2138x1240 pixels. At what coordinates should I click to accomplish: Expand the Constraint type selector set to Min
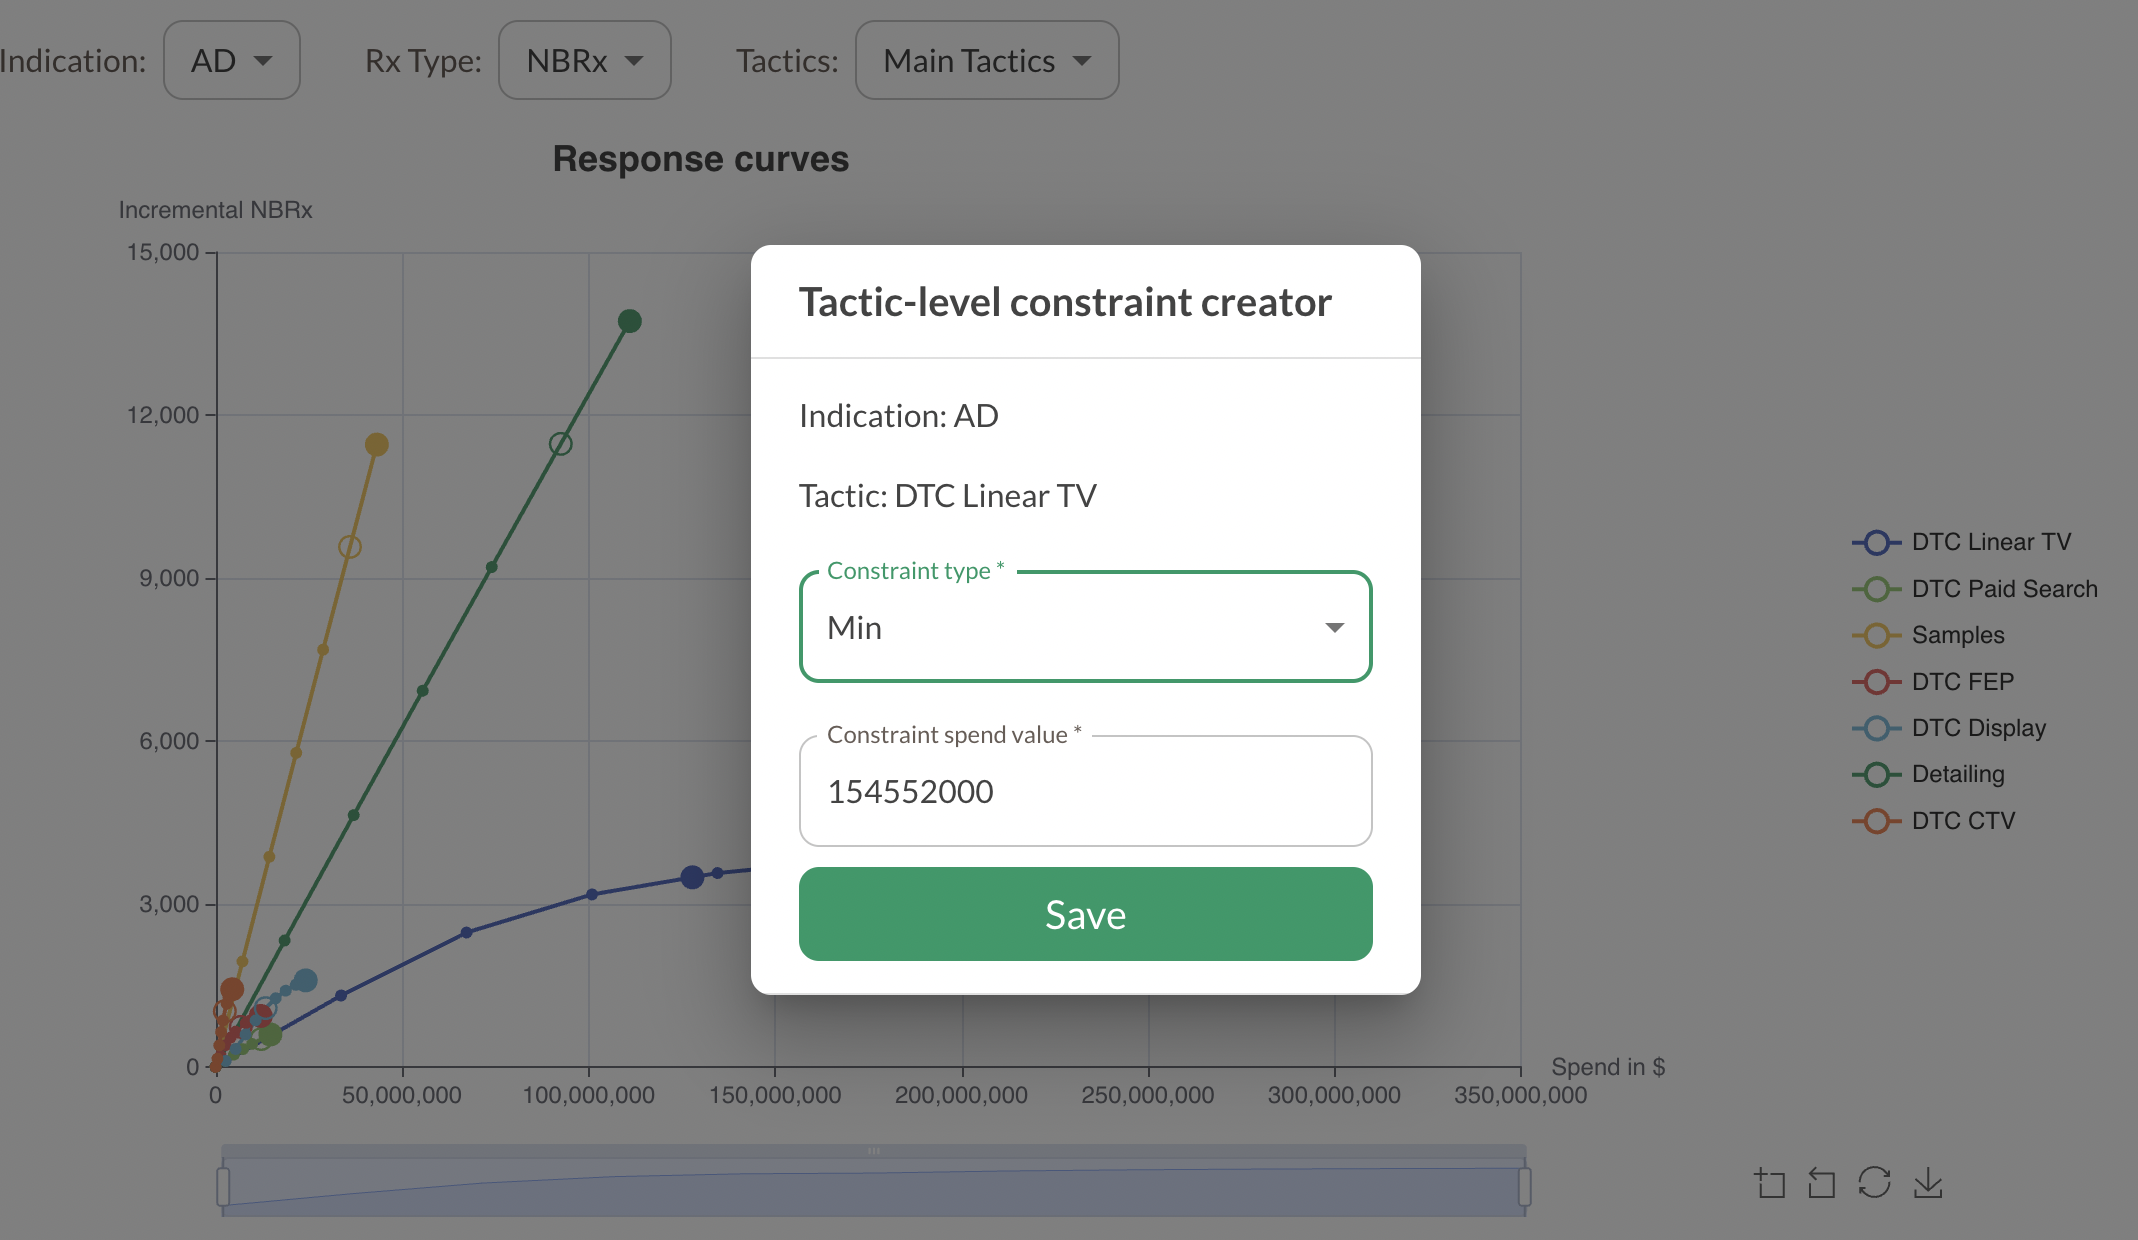(1085, 627)
